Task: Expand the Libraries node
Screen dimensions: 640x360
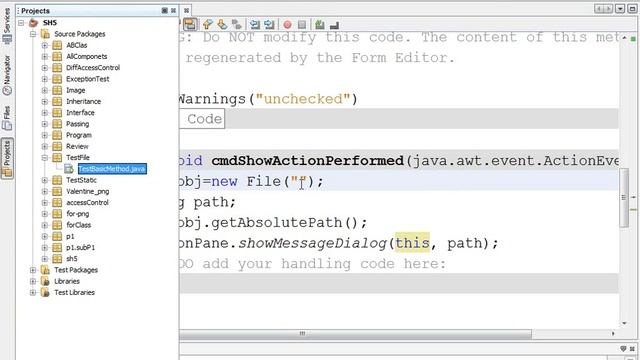Action: coord(33,281)
